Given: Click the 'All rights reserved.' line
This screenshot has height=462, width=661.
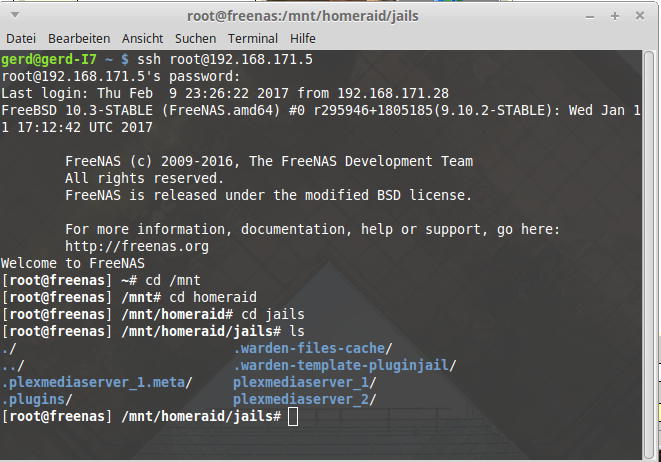Looking at the screenshot, I should click(144, 178).
